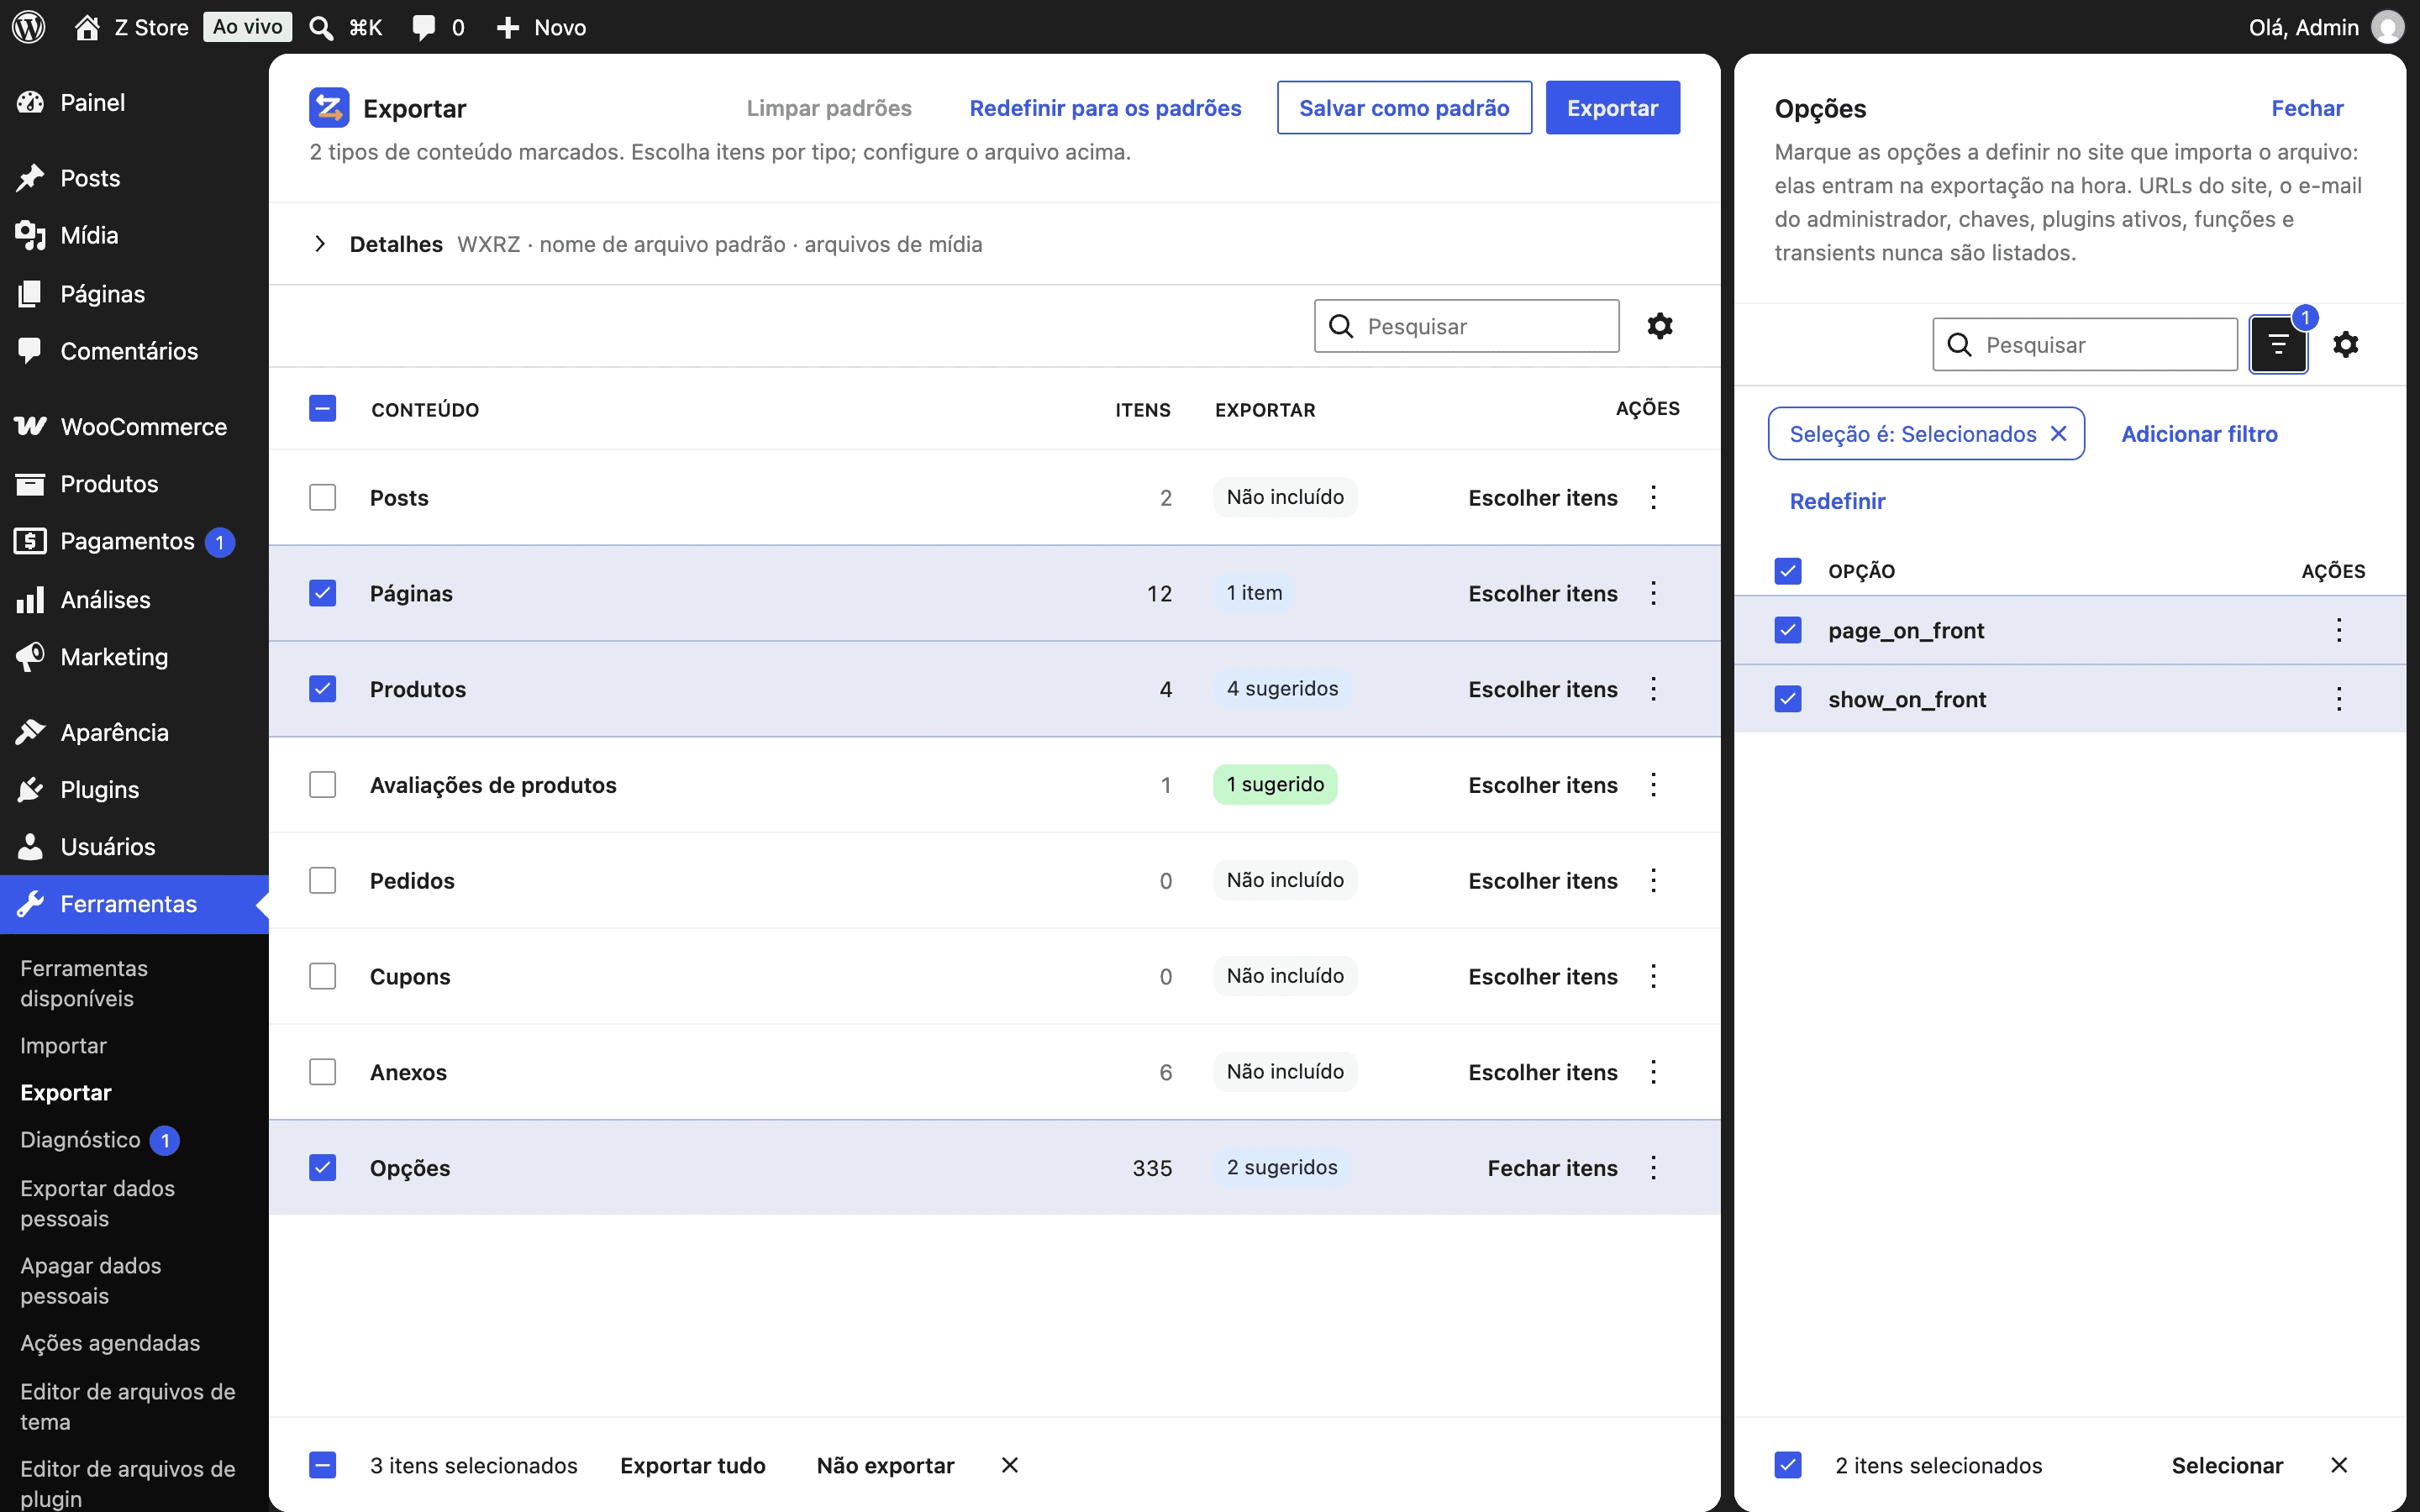The image size is (2420, 1512).
Task: Open actions menu for Avaliações de produtos
Action: pos(1654,785)
